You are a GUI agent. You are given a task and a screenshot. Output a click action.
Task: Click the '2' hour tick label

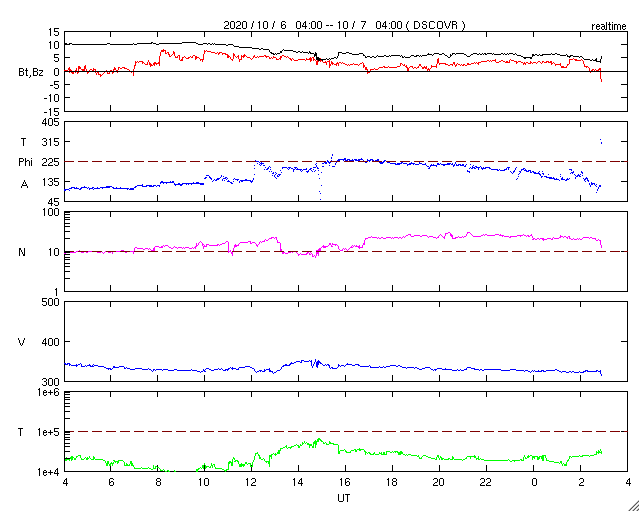pyautogui.click(x=580, y=483)
